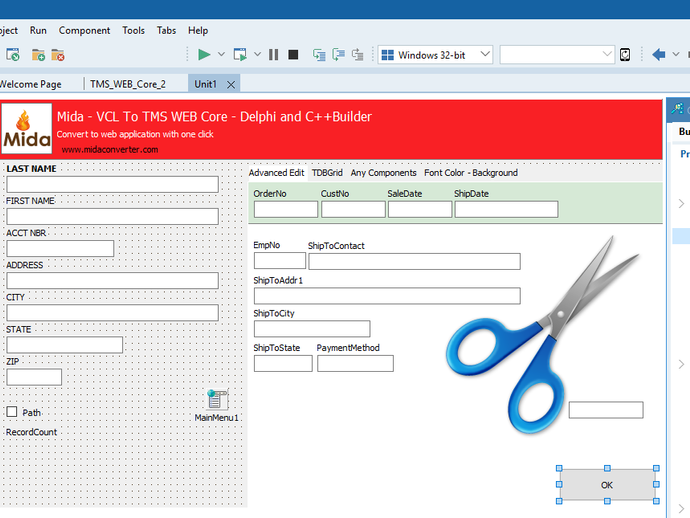
Task: Click the Pause toolbar icon
Action: click(273, 55)
